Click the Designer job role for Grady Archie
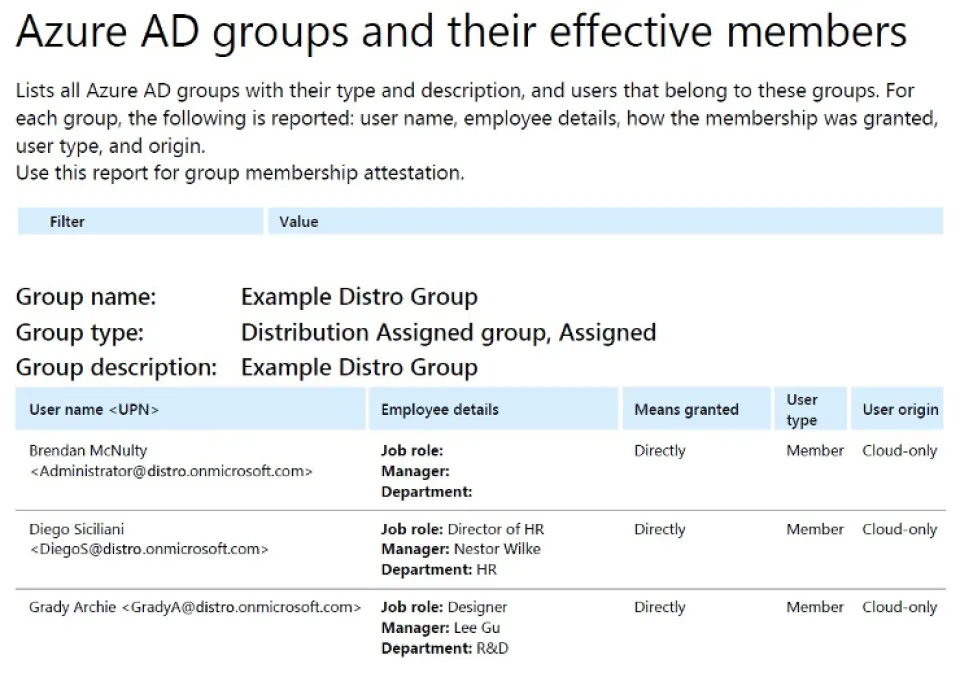 [477, 607]
